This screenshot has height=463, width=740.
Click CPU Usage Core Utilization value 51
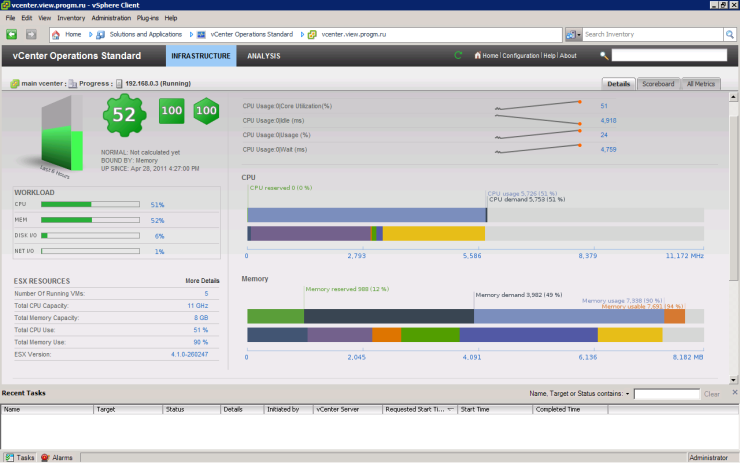point(604,106)
